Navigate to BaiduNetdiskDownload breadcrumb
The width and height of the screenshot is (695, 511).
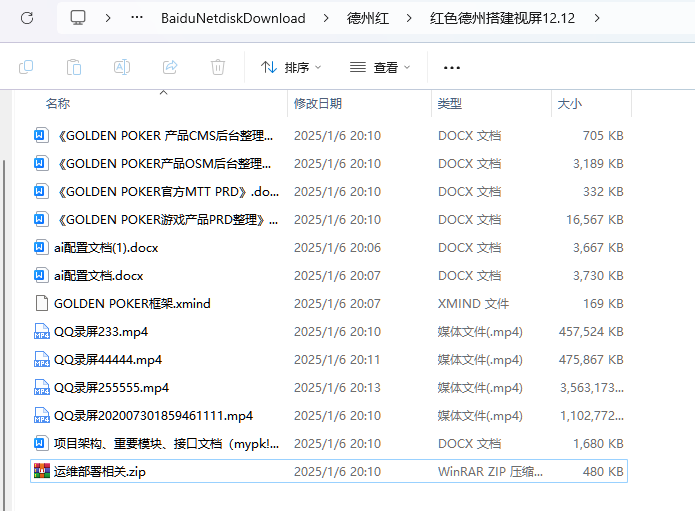[x=233, y=18]
